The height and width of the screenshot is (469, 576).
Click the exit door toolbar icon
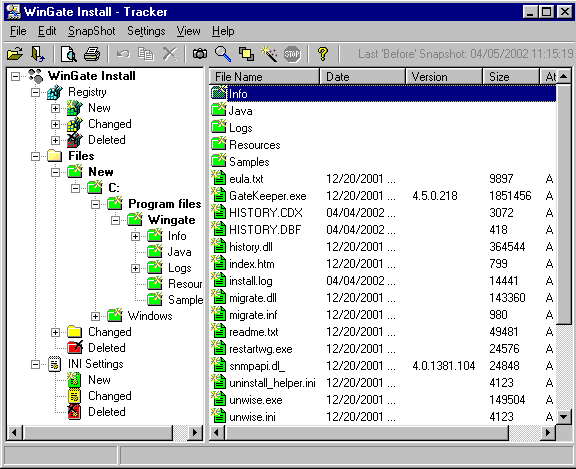[38, 54]
